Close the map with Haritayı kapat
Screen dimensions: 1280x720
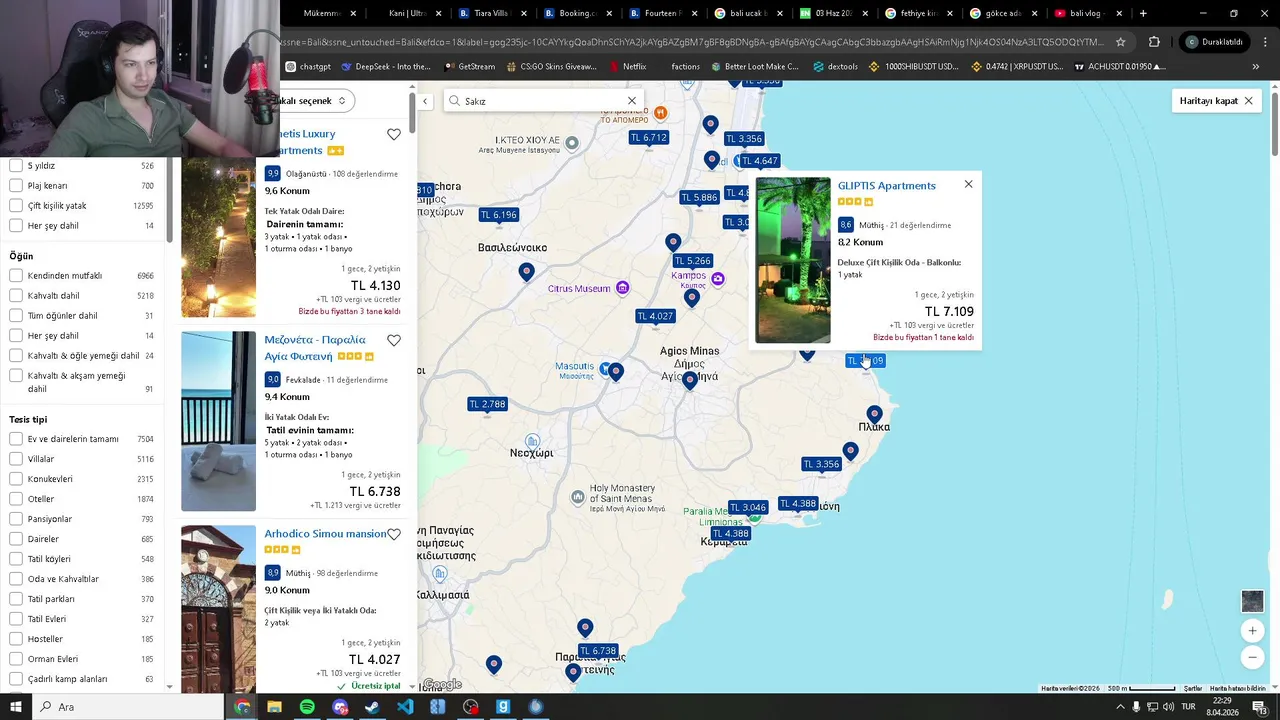click(1216, 101)
